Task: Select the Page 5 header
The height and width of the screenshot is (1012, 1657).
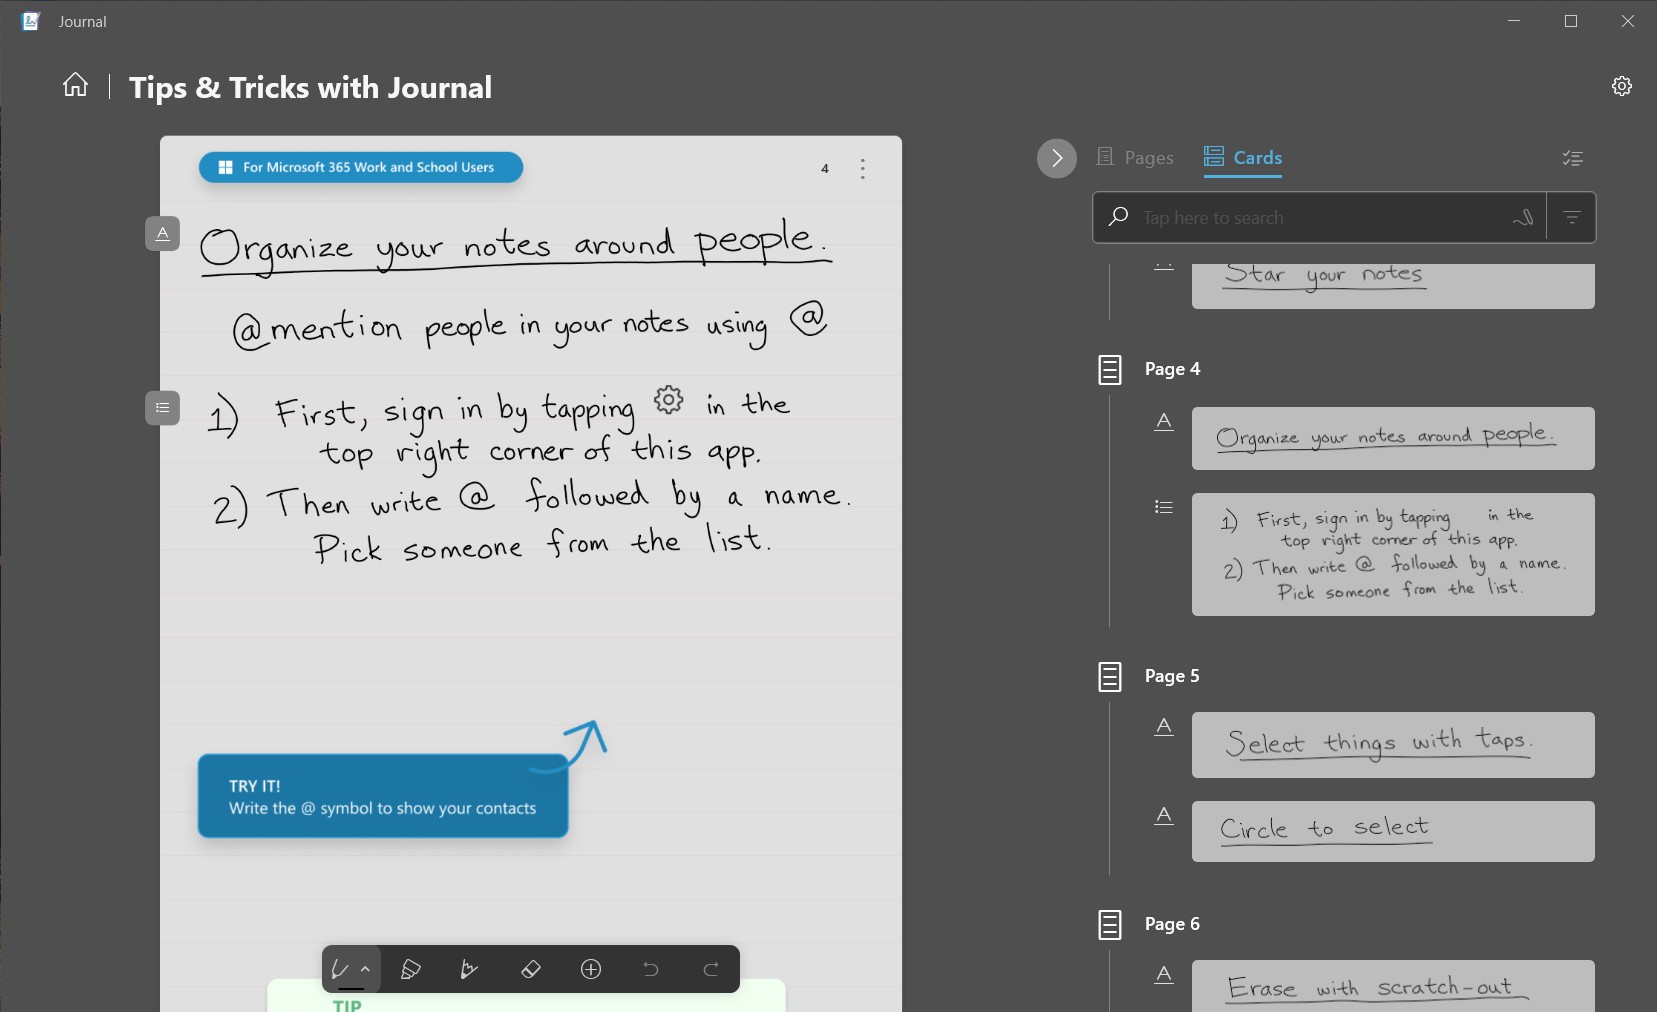Action: pos(1172,676)
